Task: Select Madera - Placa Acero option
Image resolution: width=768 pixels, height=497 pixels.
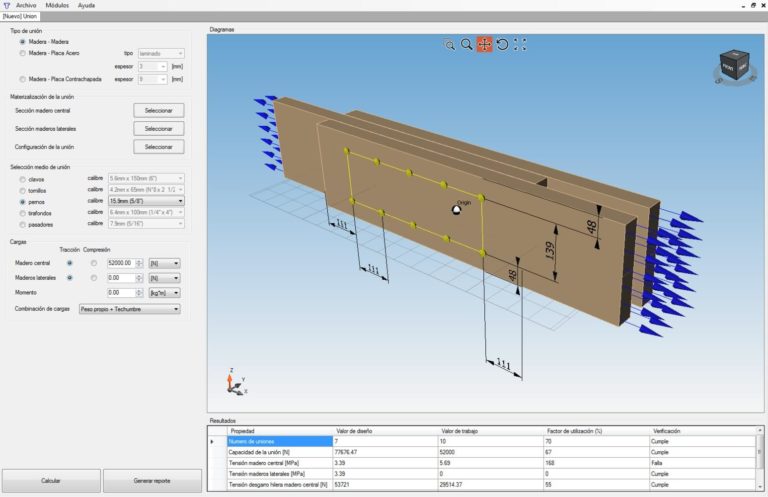Action: tap(23, 53)
